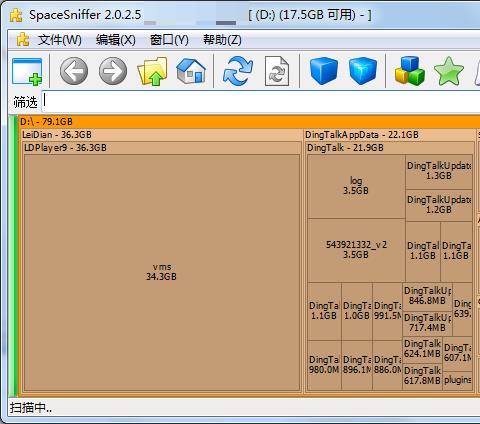Open the 帮助(Z) menu
480x424 pixels.
222,40
